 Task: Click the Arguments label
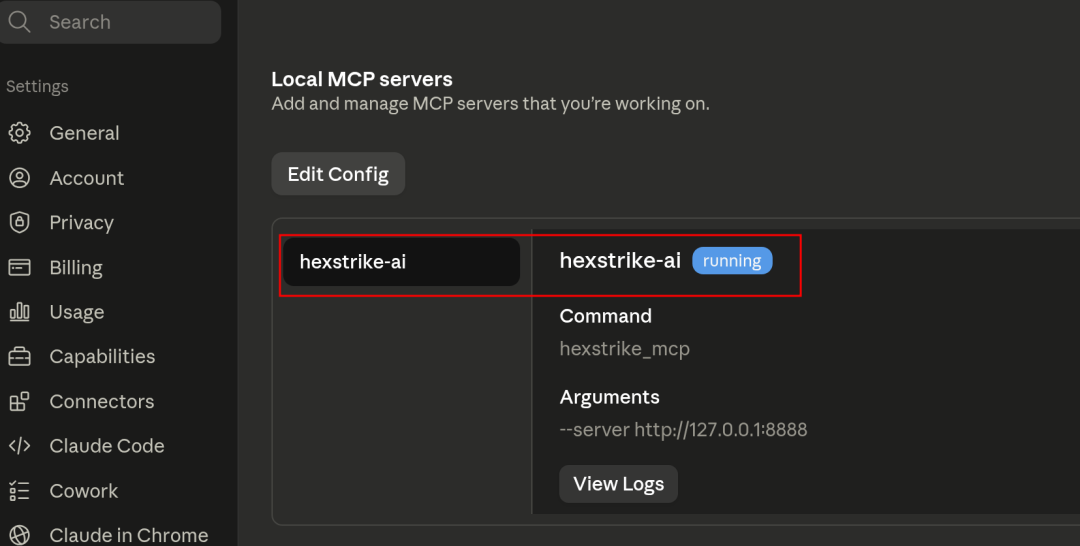coord(610,397)
